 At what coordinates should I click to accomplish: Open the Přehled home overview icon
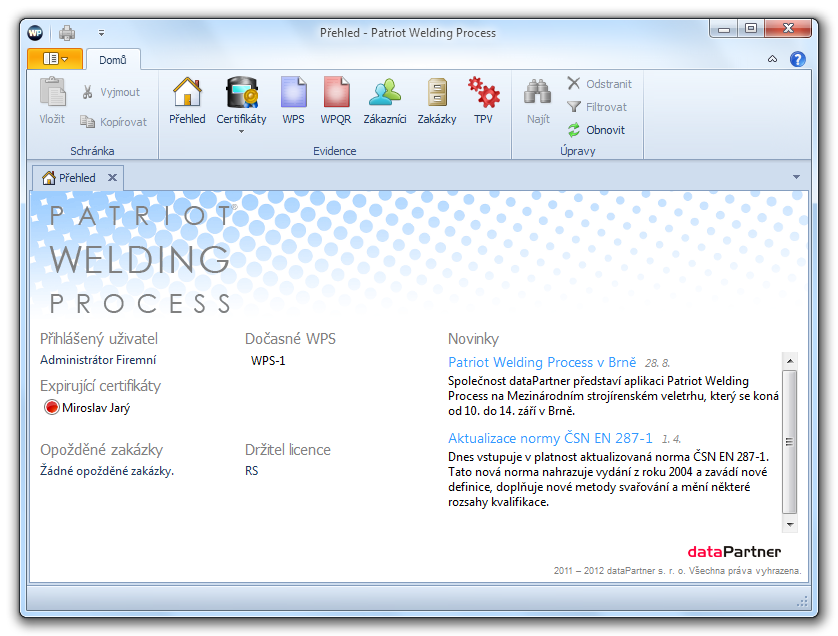click(x=187, y=101)
